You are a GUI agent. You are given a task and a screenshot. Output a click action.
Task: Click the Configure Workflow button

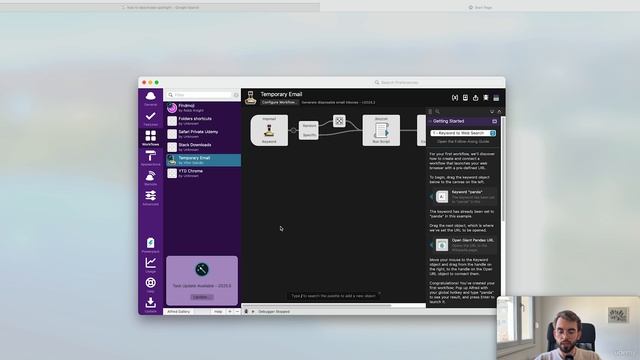(x=280, y=102)
